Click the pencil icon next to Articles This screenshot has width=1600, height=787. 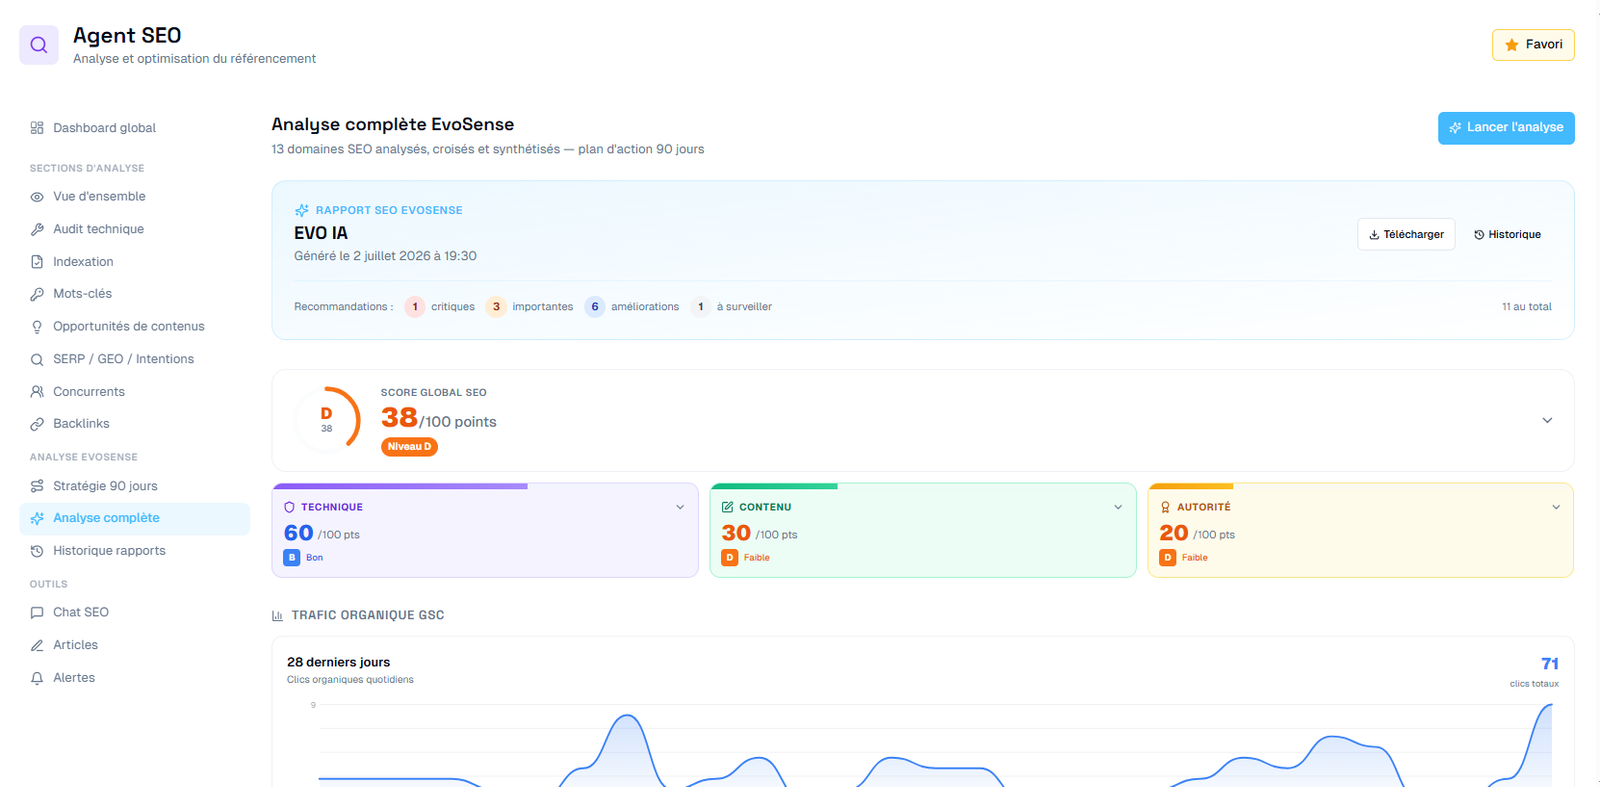37,645
